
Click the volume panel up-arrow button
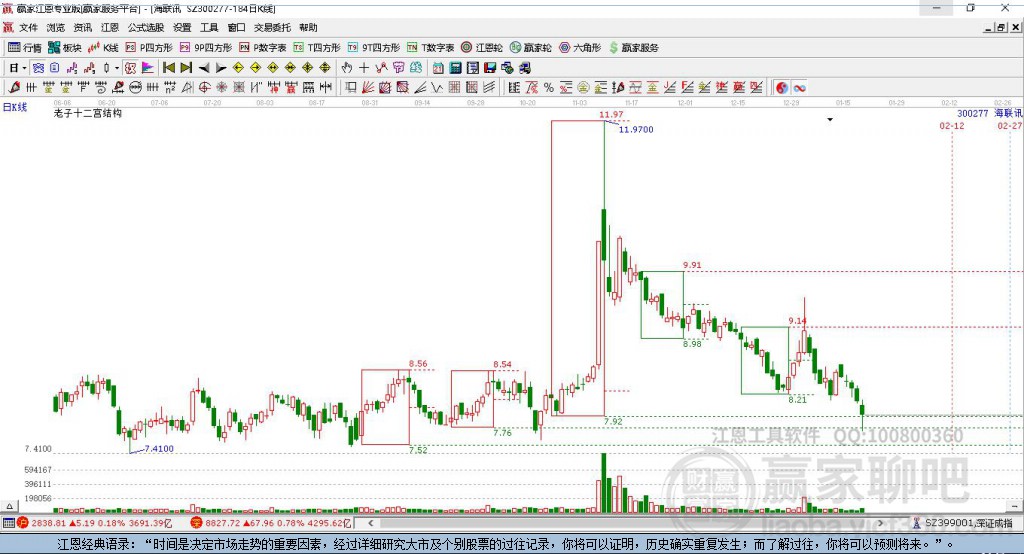tap(9, 506)
